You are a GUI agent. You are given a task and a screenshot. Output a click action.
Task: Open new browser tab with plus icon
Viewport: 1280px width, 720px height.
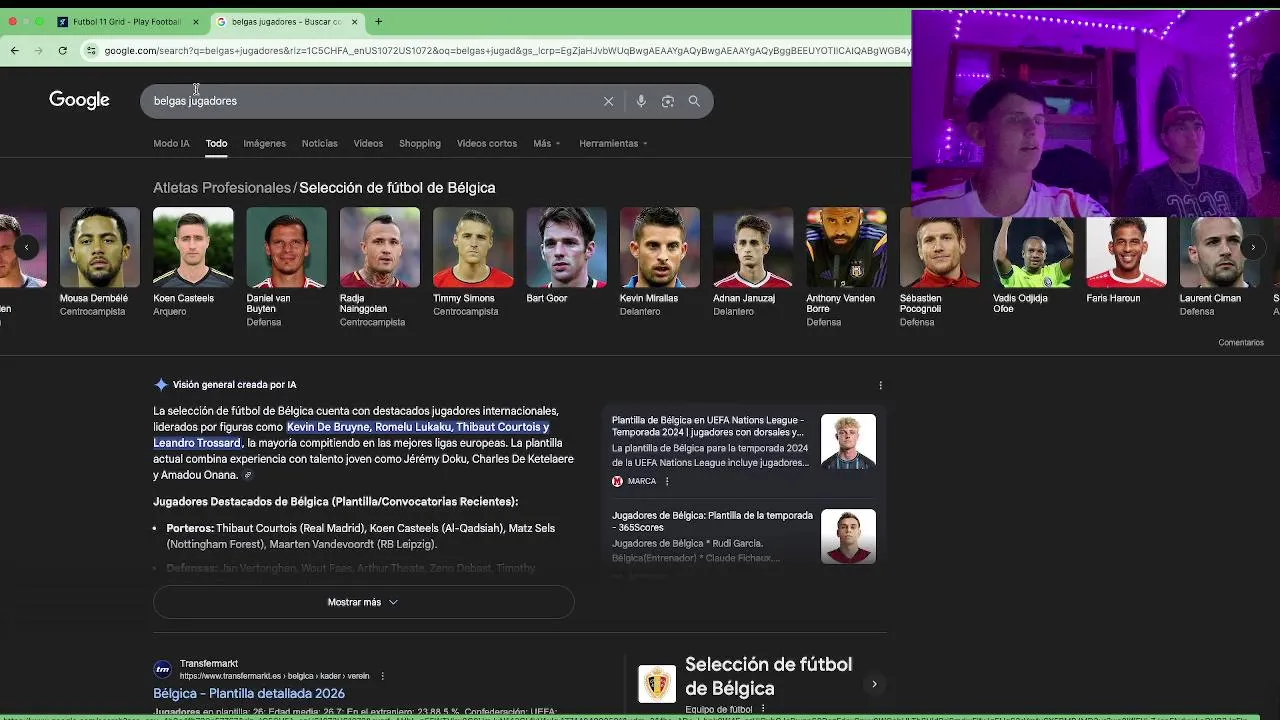pyautogui.click(x=378, y=21)
